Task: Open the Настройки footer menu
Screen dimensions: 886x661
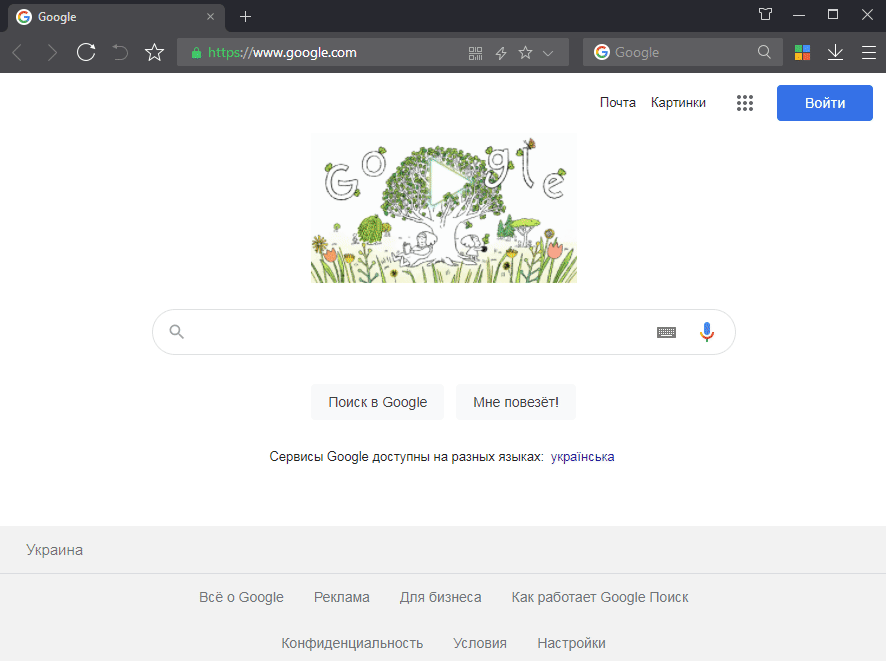Action: 571,643
